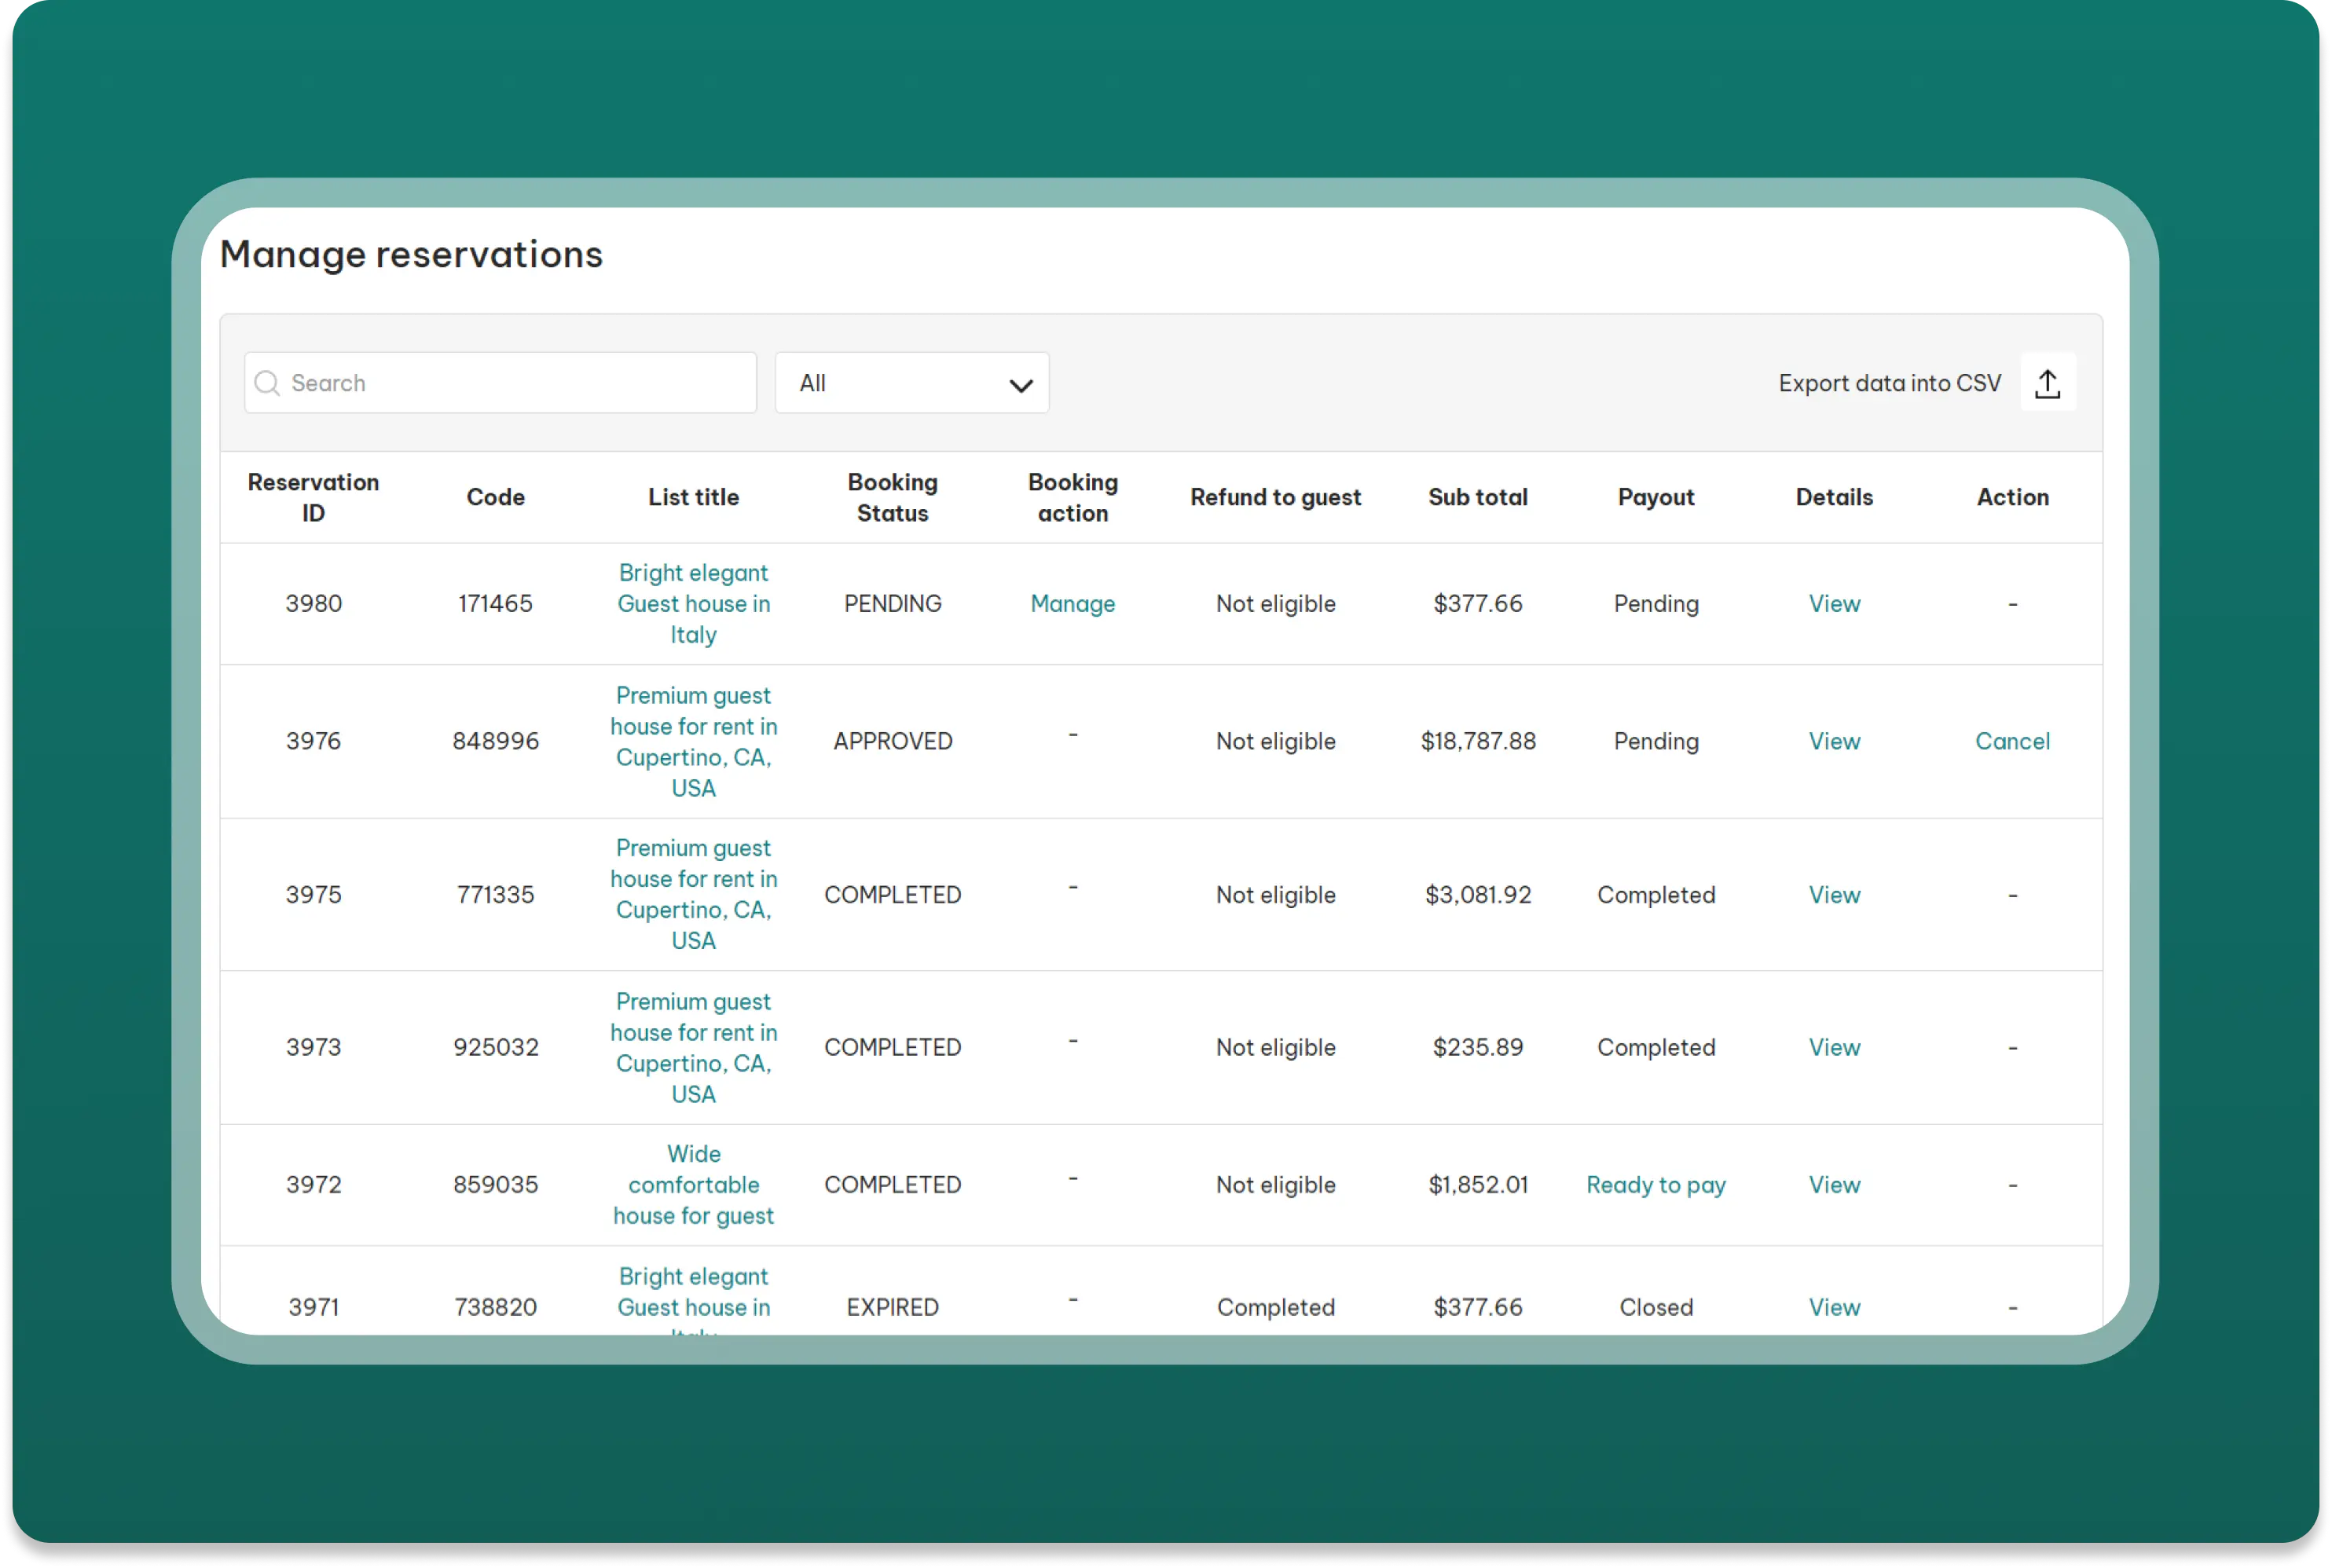Click the Booking Status column header
Viewport: 2332px width, 1568px height.
[892, 497]
